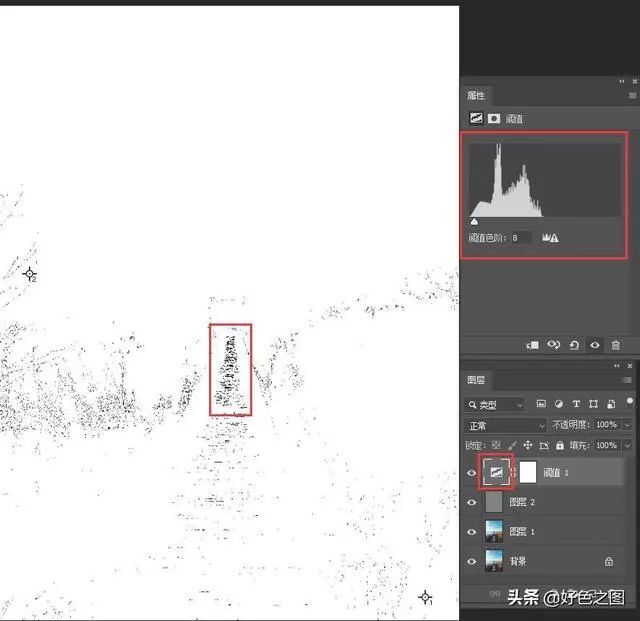Click lock position icon in Layers
Image resolution: width=640 pixels, height=621 pixels.
click(x=528, y=445)
